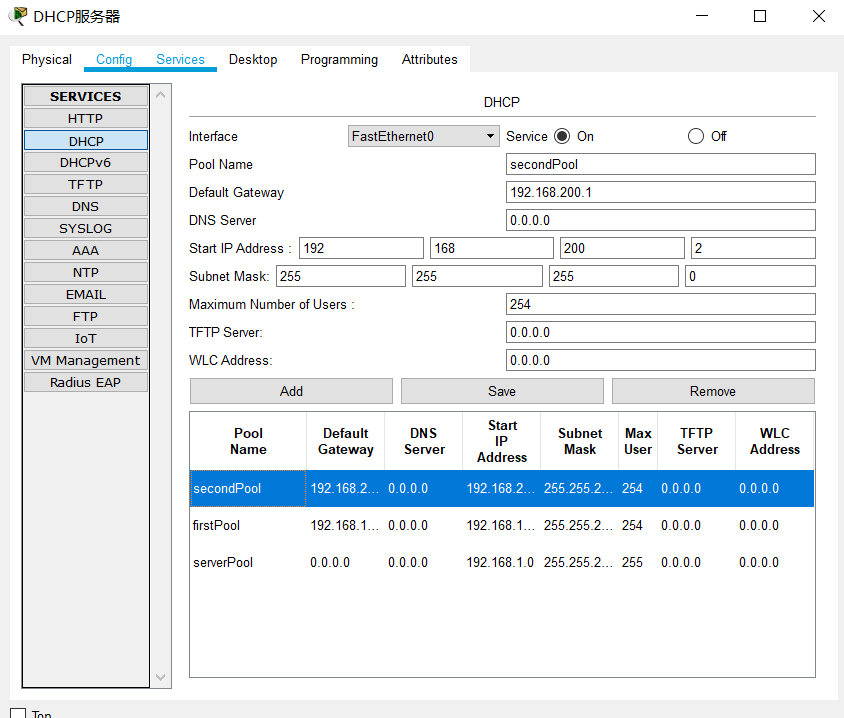This screenshot has width=844, height=718.
Task: Select NTP service
Action: (86, 273)
